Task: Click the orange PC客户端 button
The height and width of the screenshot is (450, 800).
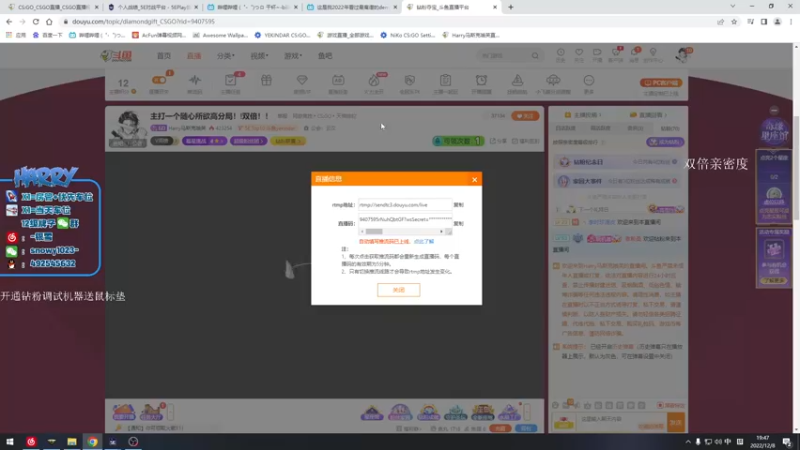Action: (661, 83)
